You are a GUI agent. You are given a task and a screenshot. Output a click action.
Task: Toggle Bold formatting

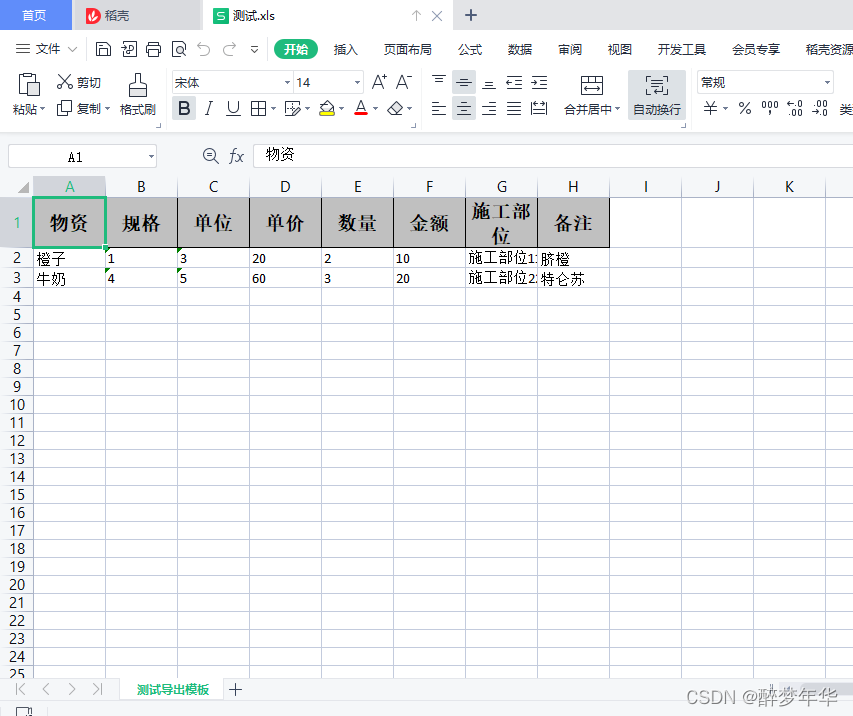click(184, 108)
